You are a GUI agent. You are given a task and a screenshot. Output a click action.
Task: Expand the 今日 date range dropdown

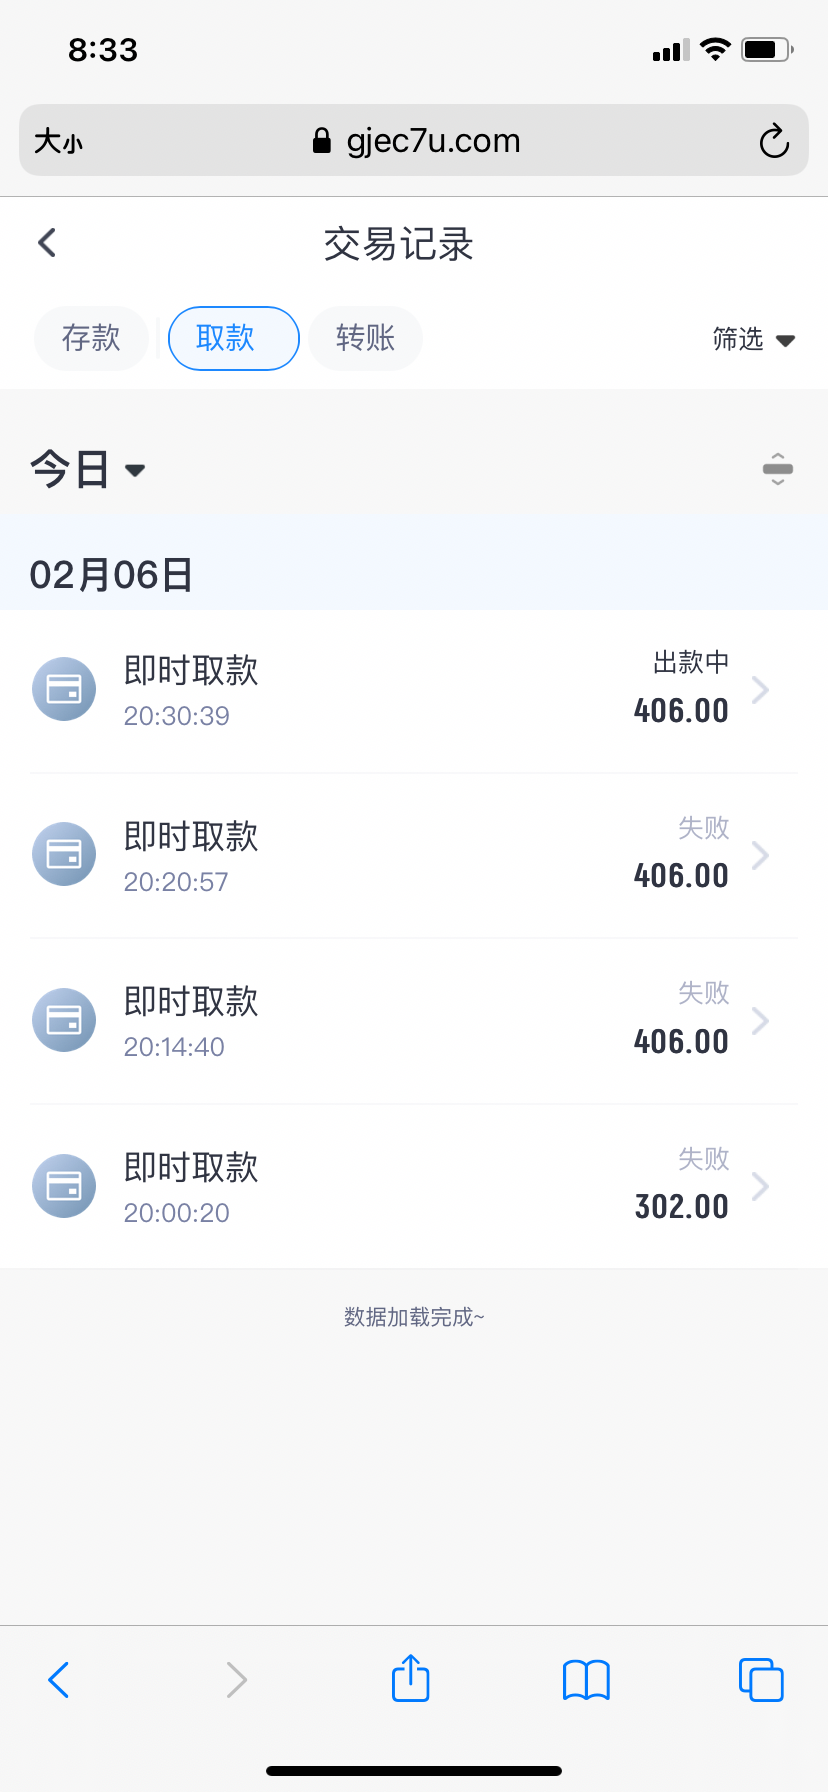(88, 469)
